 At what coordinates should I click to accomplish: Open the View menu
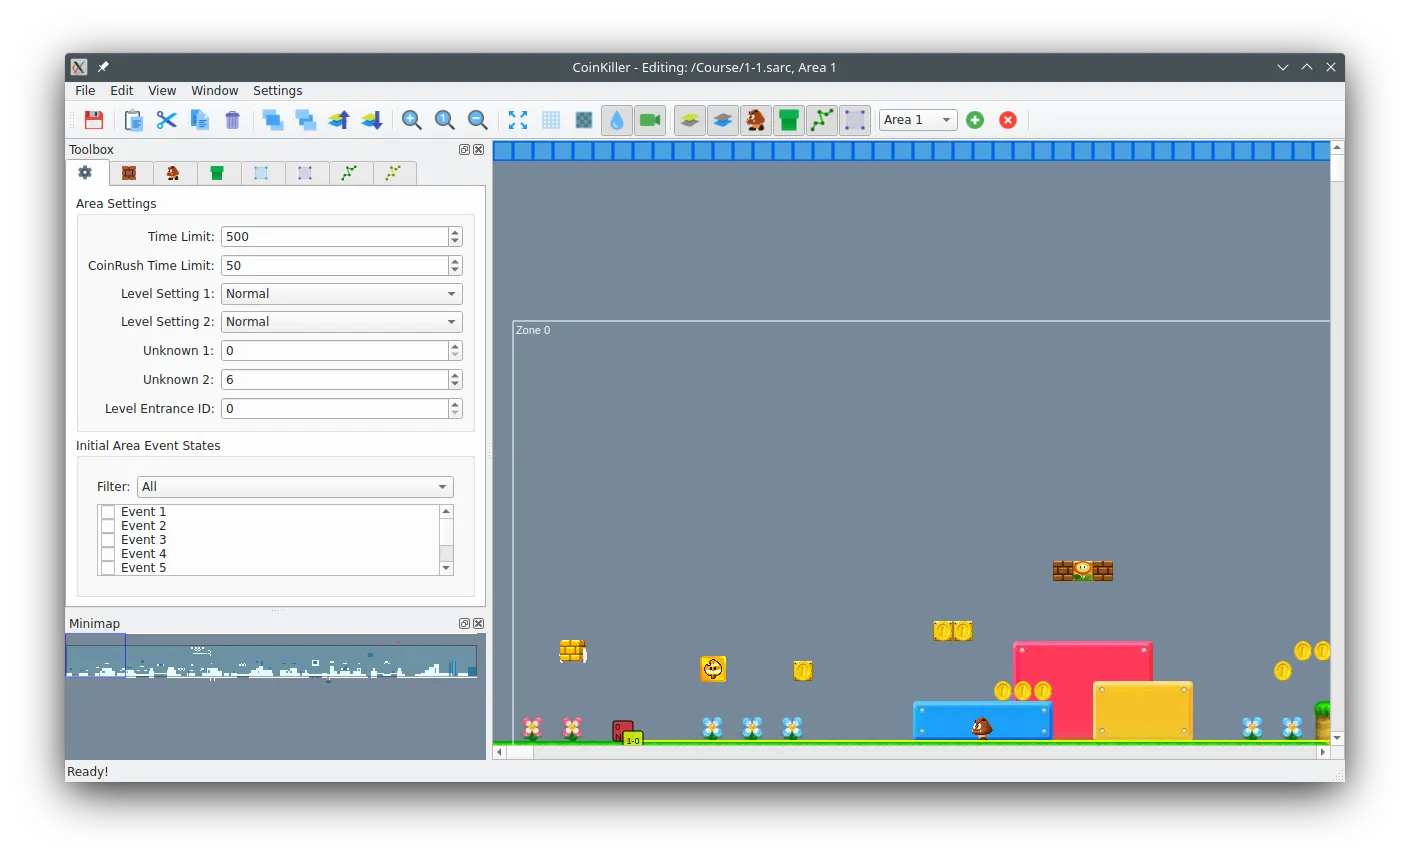162,91
